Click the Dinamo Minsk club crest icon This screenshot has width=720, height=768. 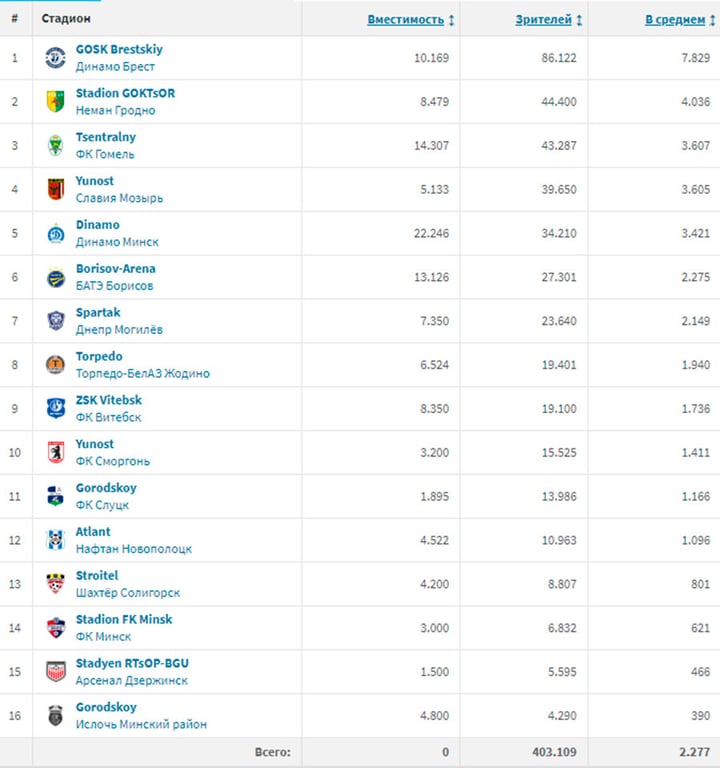[x=55, y=233]
